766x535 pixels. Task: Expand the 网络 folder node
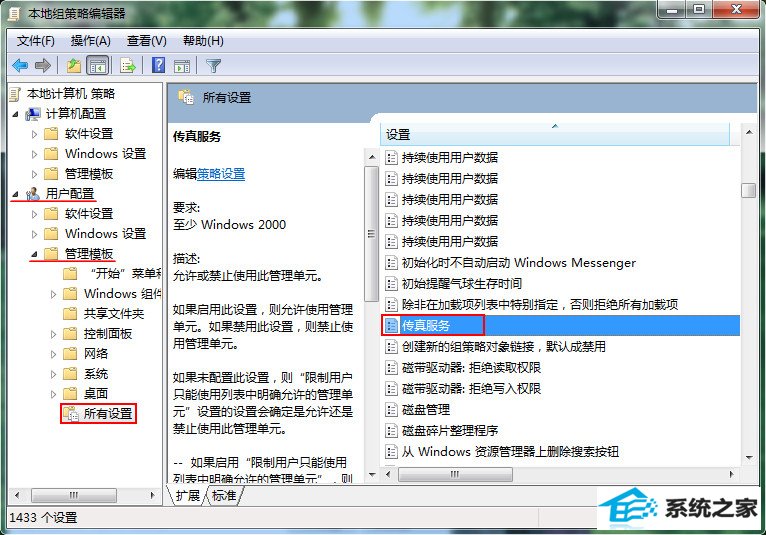[x=53, y=354]
